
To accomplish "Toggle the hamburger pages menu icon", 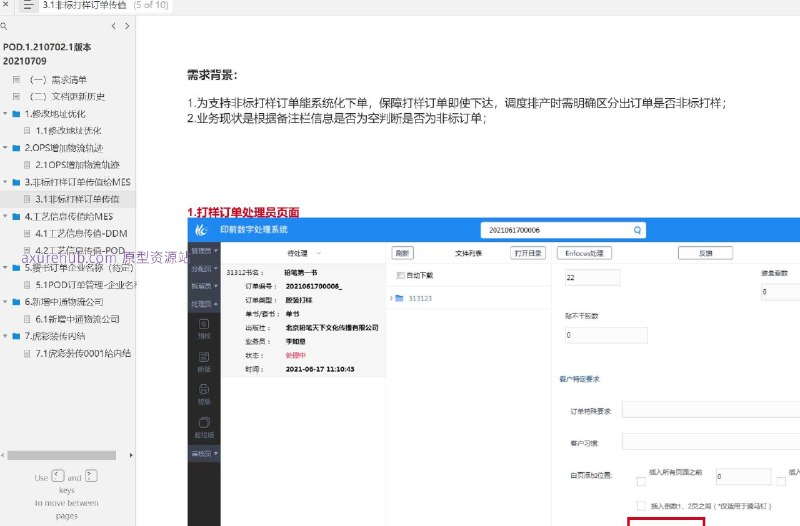I will click(x=28, y=5).
